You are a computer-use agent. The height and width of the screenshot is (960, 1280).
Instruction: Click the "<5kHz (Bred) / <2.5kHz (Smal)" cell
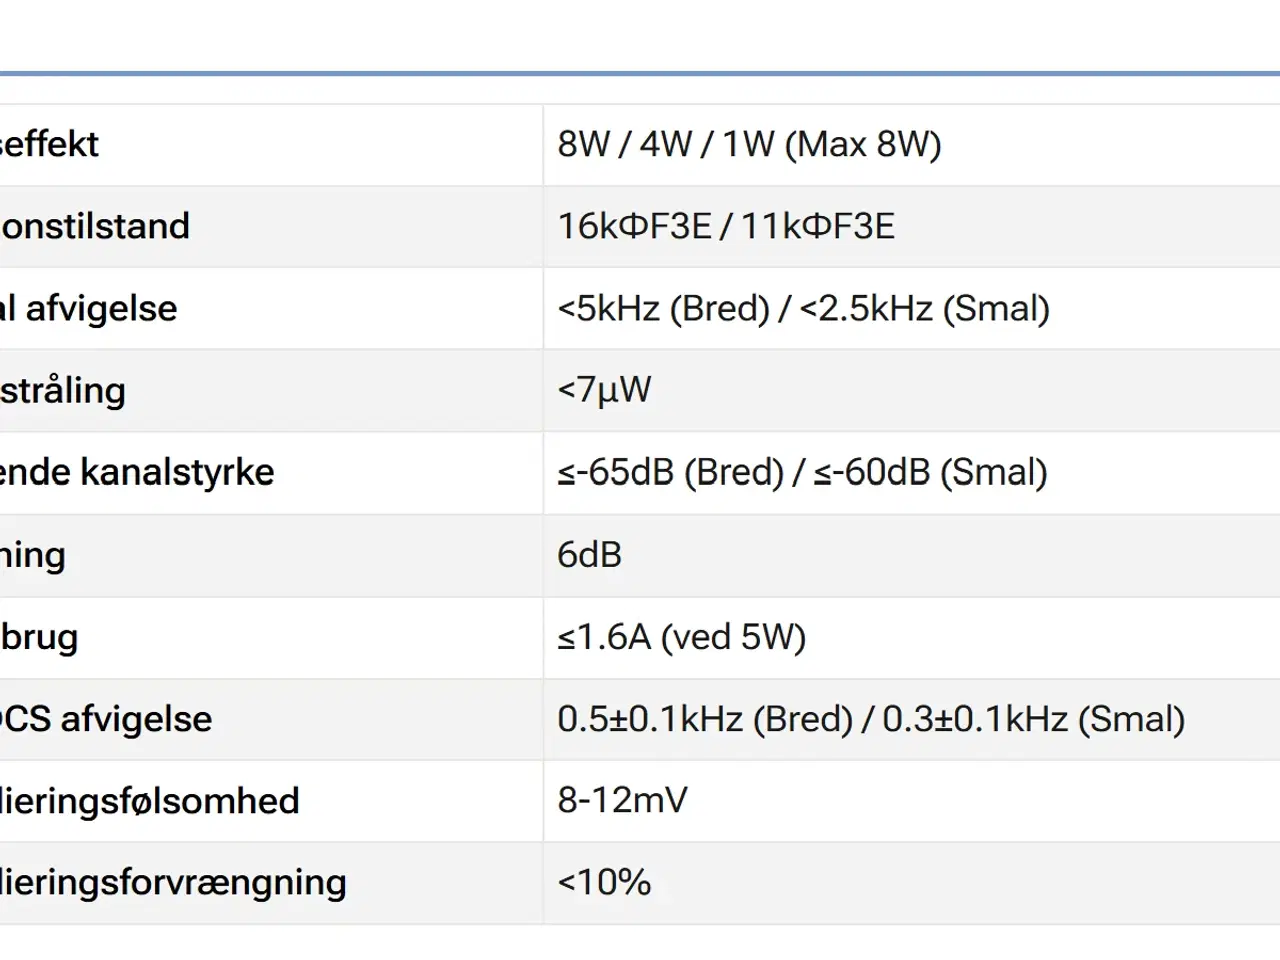pos(803,309)
